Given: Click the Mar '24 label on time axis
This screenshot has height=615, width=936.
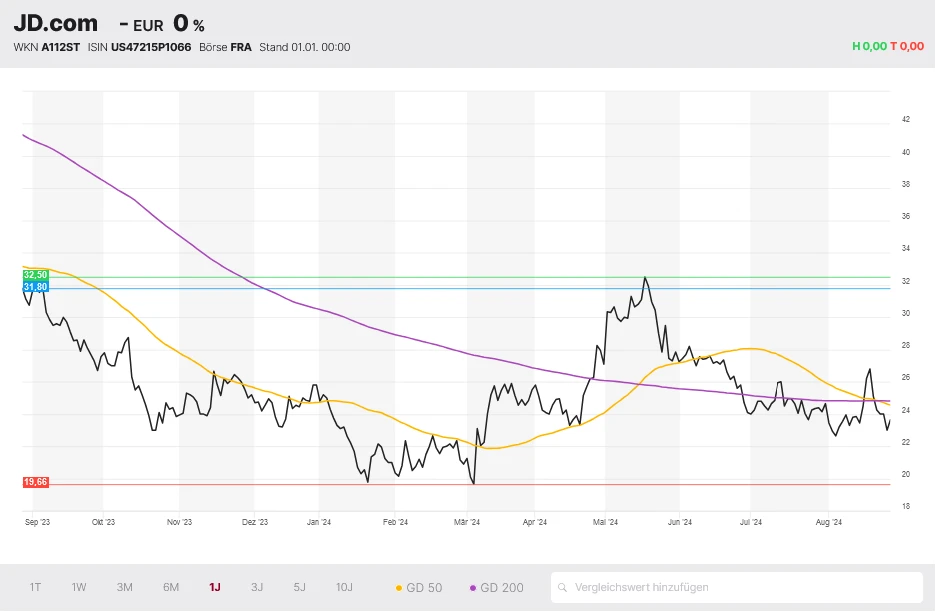Looking at the screenshot, I should (467, 522).
